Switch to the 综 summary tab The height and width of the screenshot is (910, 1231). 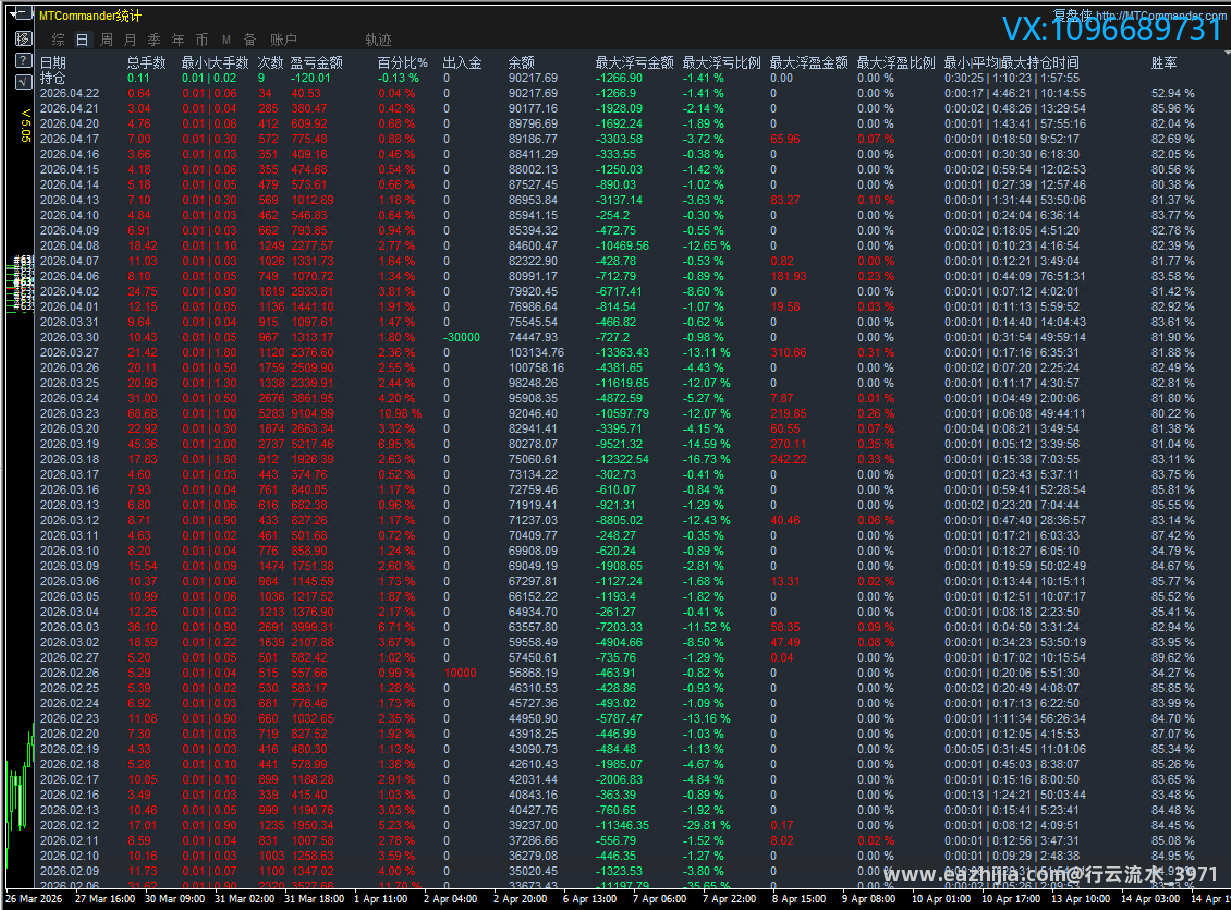[x=58, y=40]
